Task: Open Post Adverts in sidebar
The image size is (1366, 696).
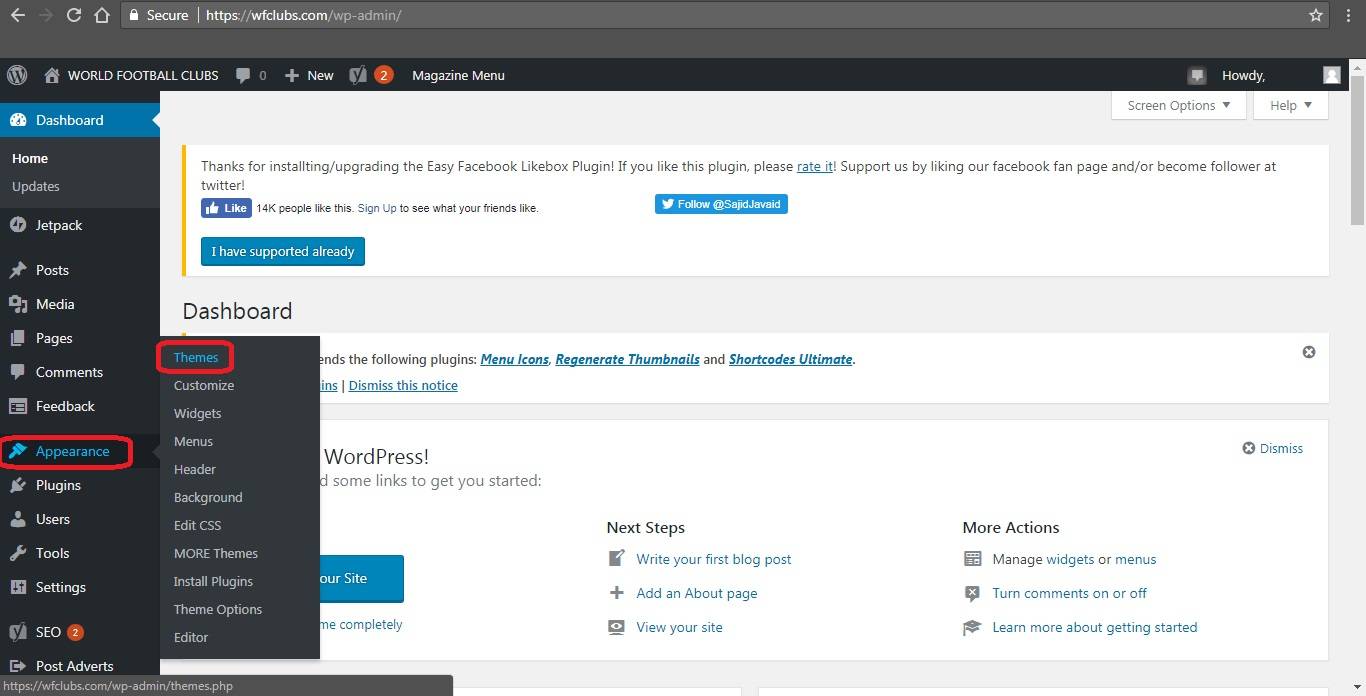Action: [x=80, y=666]
